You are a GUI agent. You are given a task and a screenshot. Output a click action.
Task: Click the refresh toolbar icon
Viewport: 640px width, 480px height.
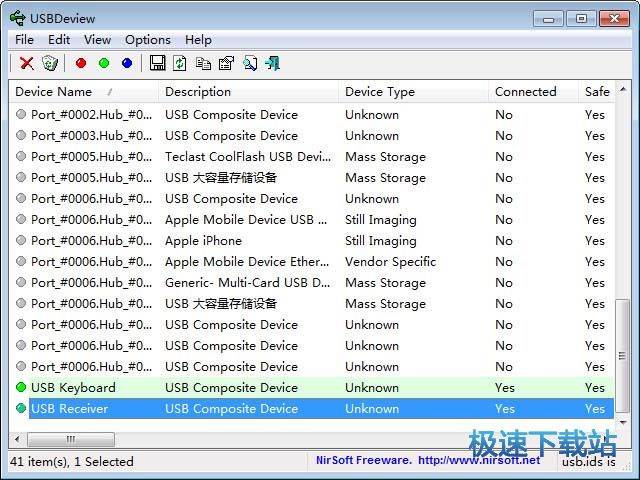(x=180, y=63)
